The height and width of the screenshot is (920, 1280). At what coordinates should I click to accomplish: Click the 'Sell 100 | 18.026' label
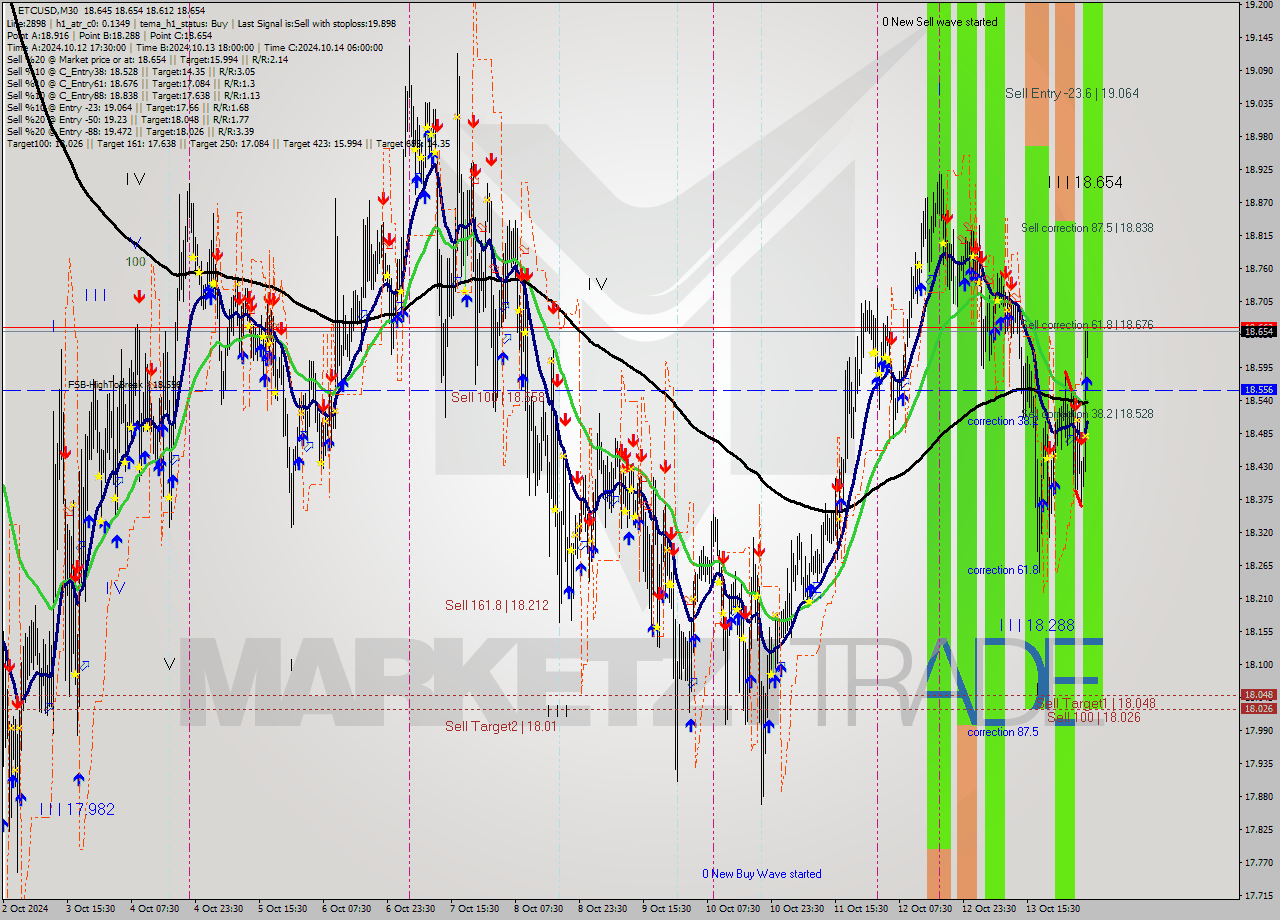pyautogui.click(x=1094, y=717)
